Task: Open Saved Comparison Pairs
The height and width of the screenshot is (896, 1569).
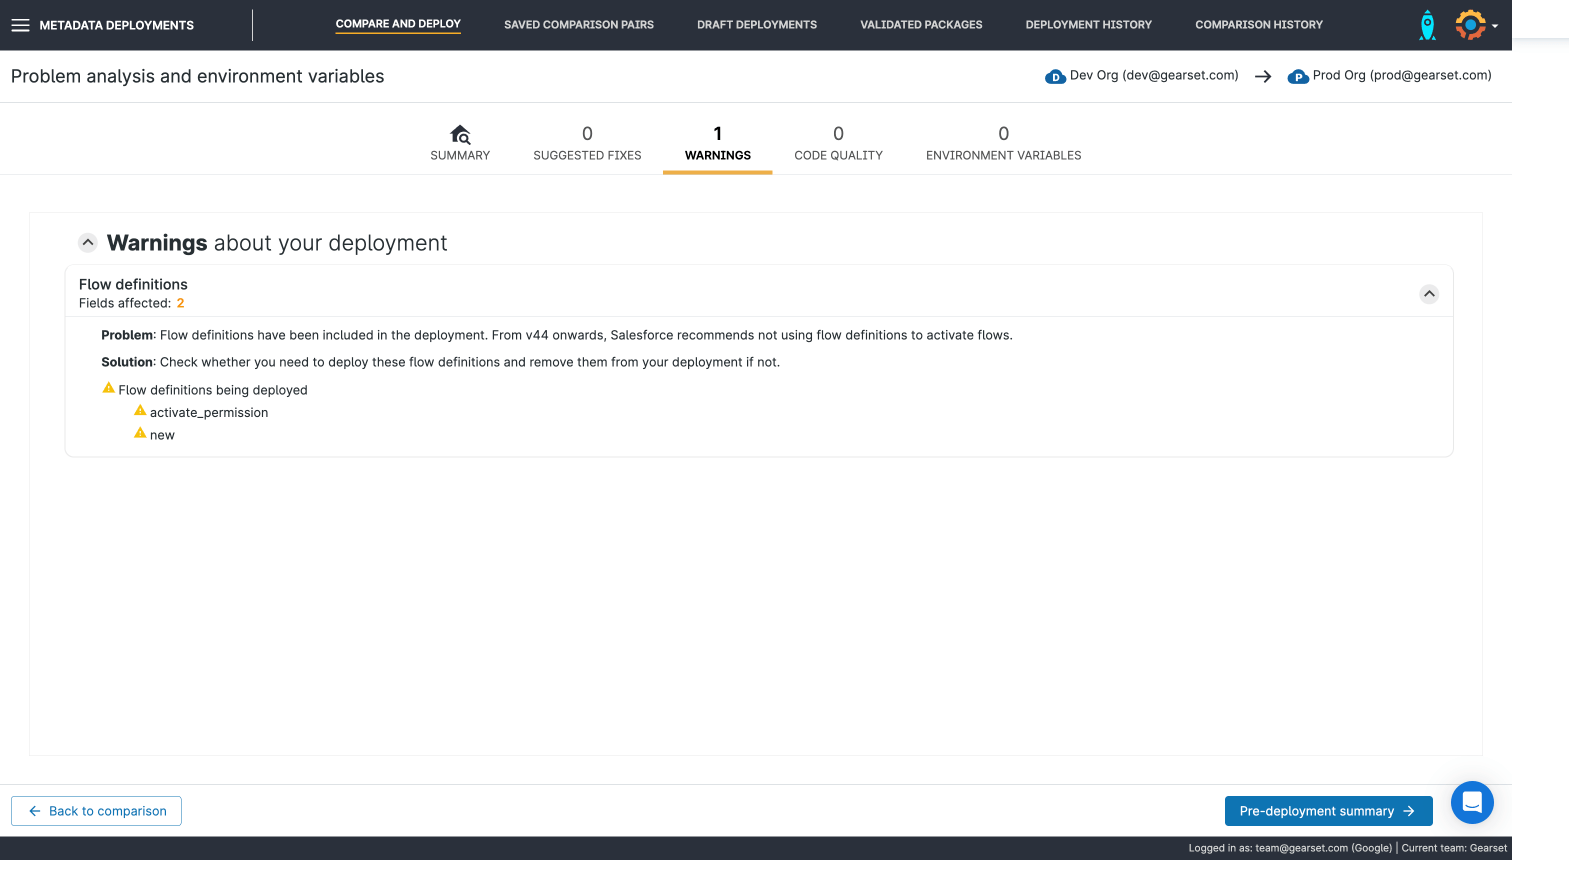Action: pos(578,25)
